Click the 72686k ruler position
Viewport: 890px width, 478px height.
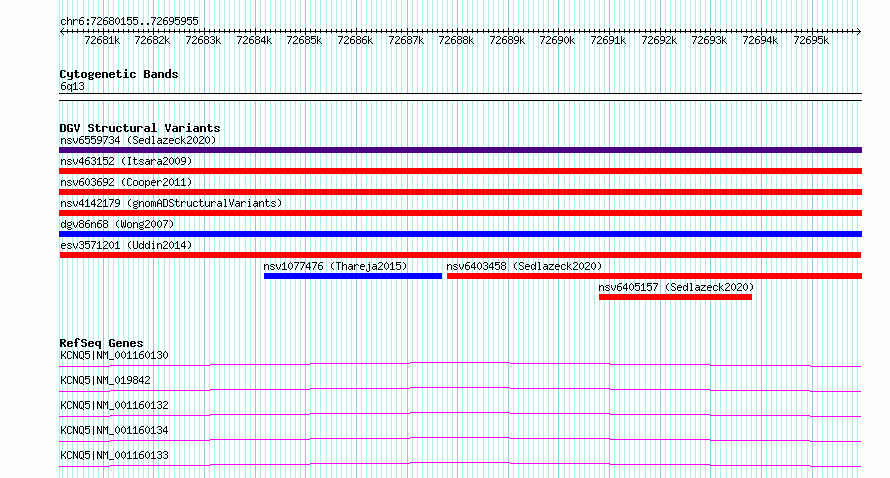(355, 40)
